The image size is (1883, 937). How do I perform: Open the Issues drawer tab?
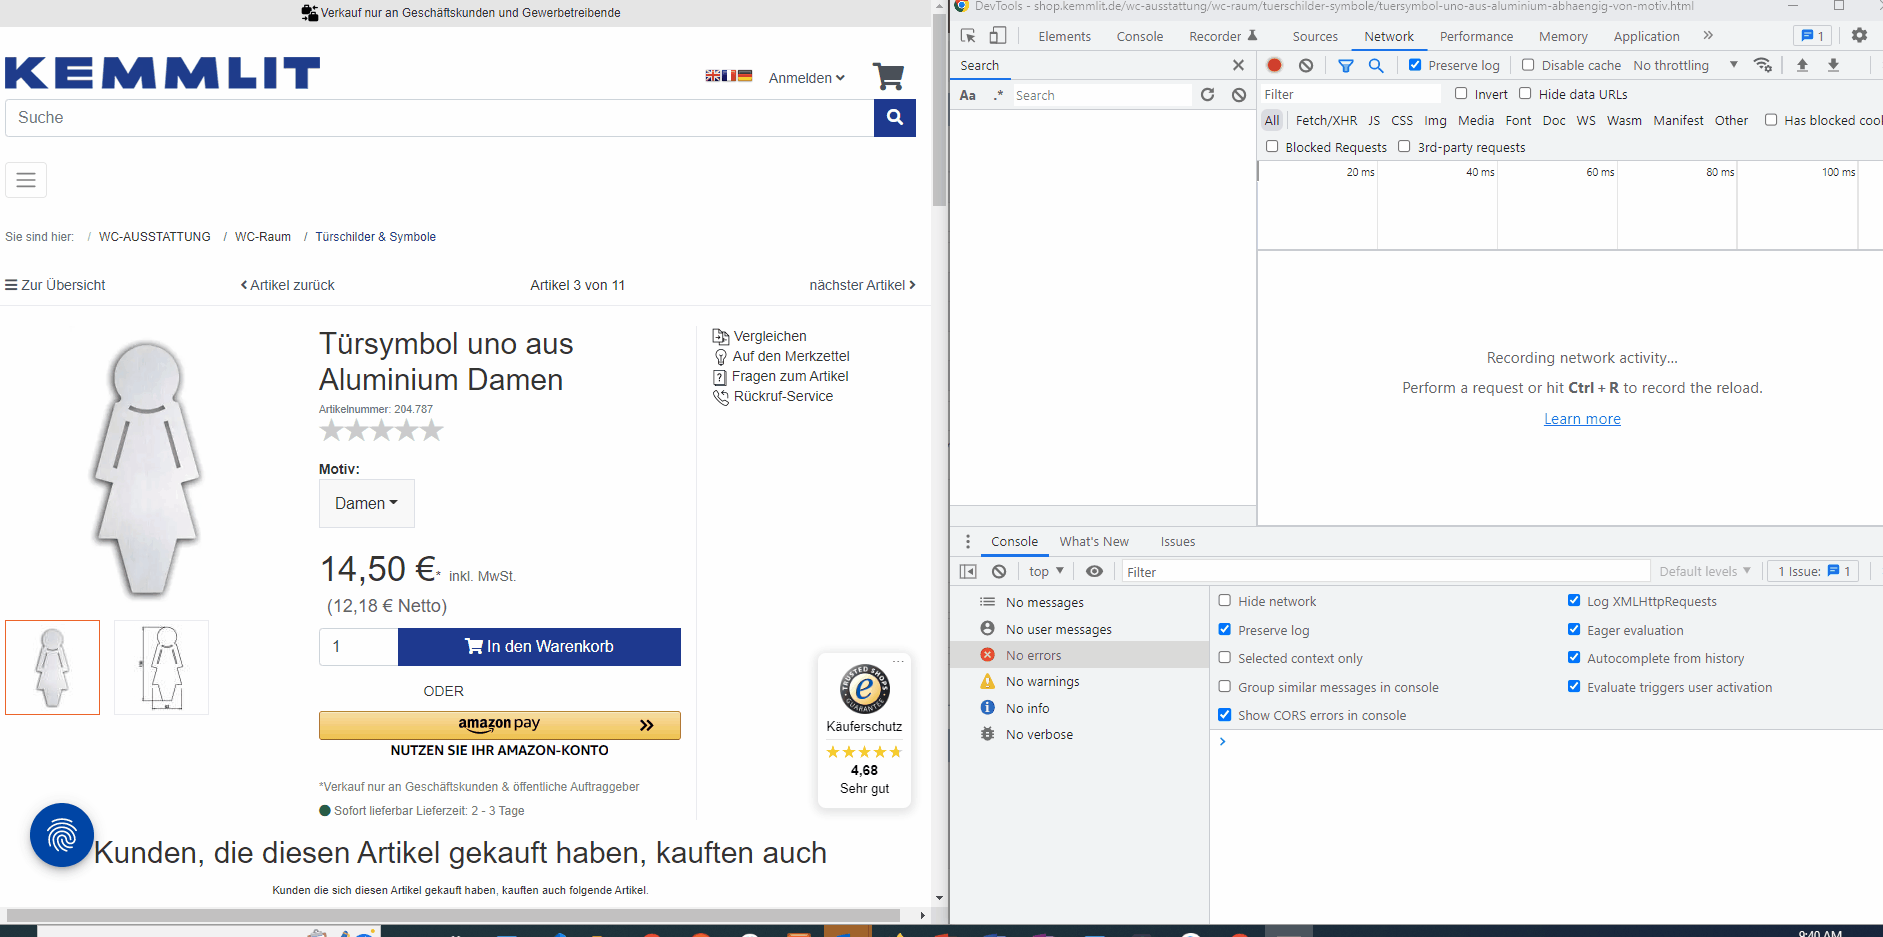point(1177,541)
